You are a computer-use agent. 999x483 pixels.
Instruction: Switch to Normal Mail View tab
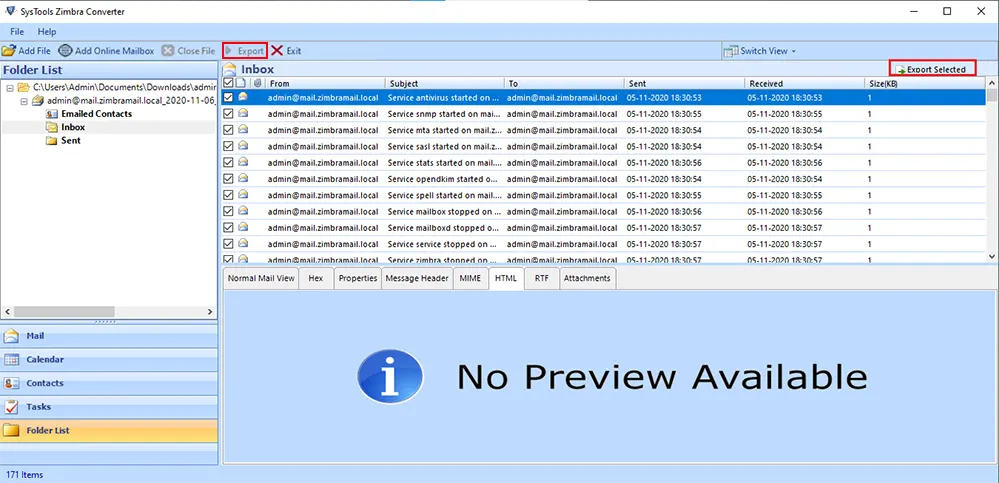261,278
